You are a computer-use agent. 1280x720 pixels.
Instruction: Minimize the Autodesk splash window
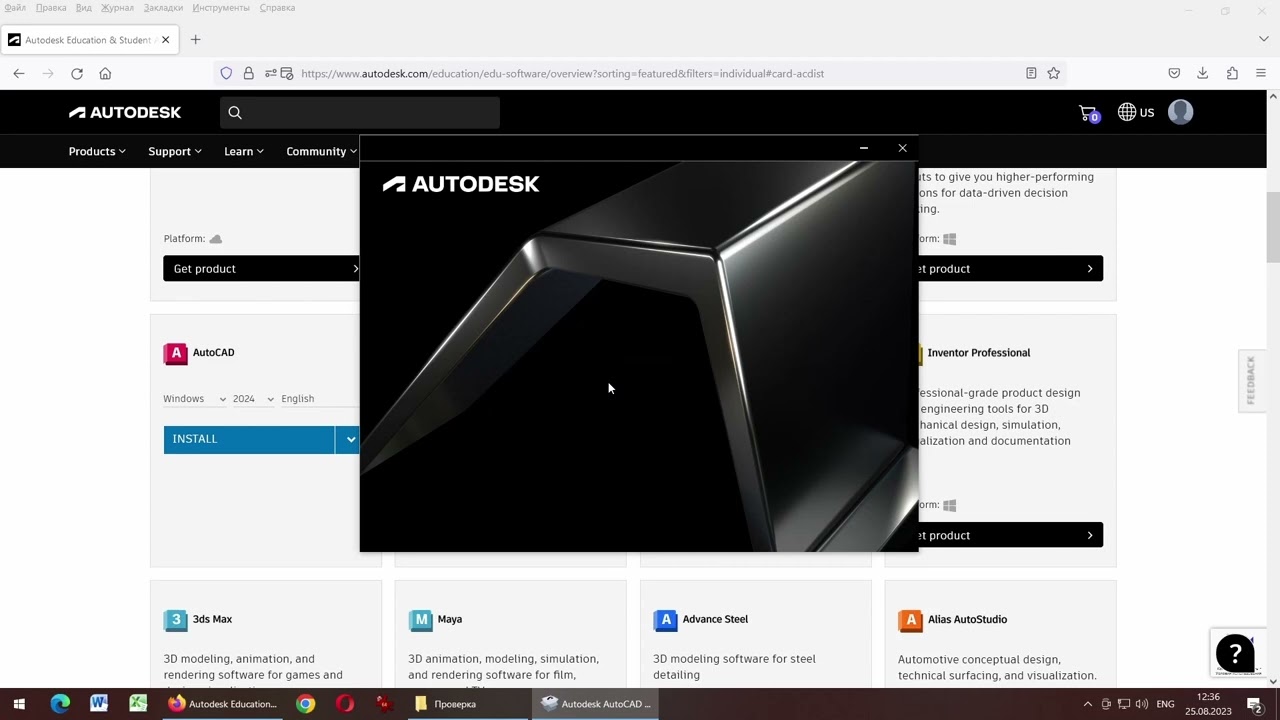pyautogui.click(x=864, y=148)
